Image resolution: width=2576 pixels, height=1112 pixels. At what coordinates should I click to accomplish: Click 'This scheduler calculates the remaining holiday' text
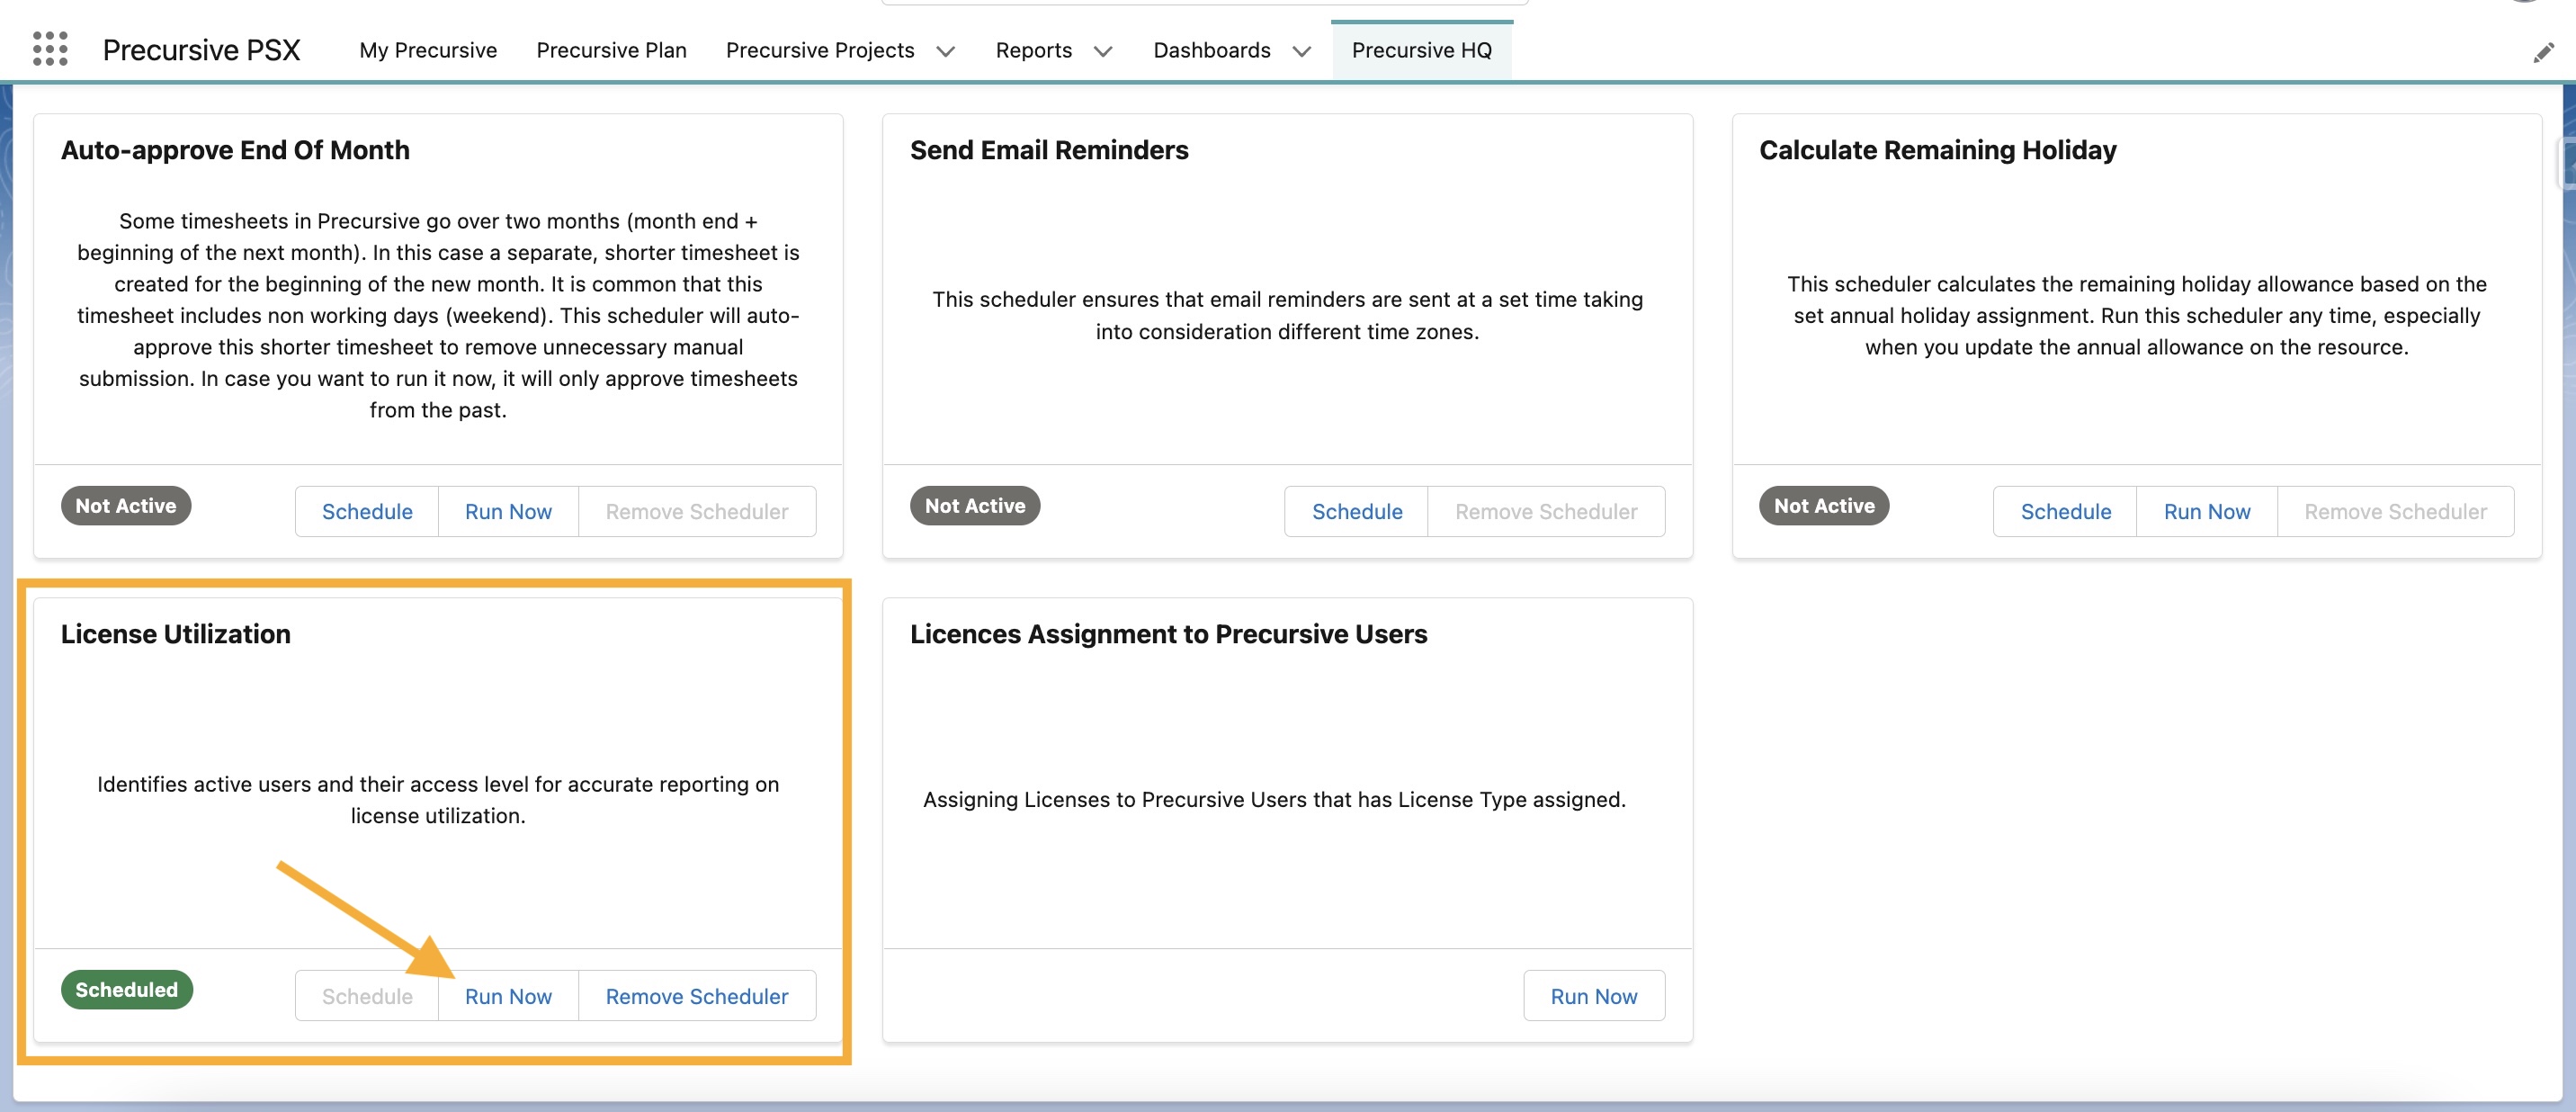(x=2137, y=315)
